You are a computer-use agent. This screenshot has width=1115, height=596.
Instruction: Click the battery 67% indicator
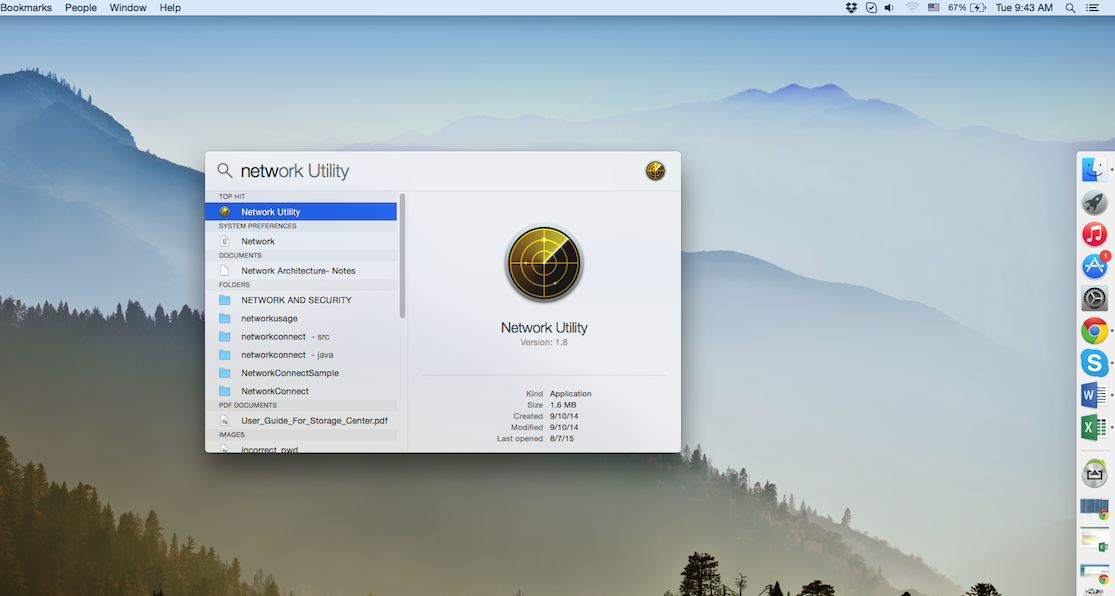[x=967, y=8]
